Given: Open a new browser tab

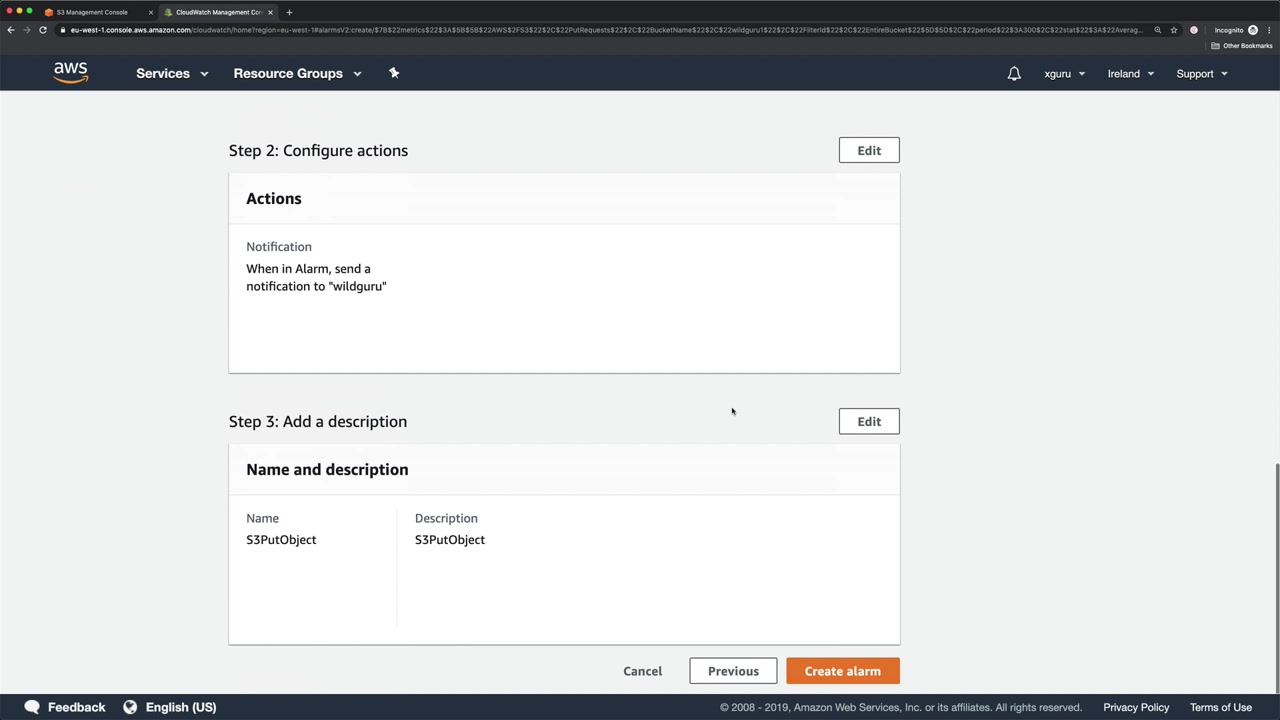Looking at the screenshot, I should click(x=289, y=12).
